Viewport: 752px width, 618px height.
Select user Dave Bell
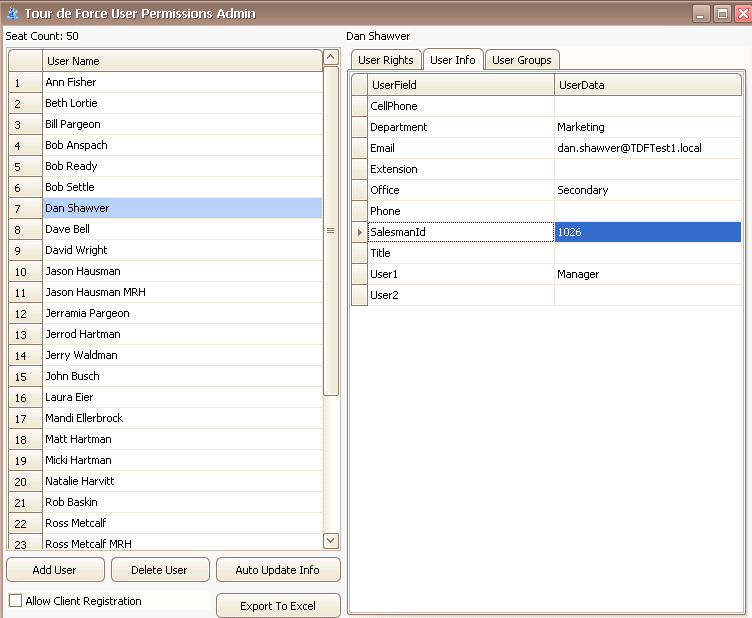[x=182, y=229]
